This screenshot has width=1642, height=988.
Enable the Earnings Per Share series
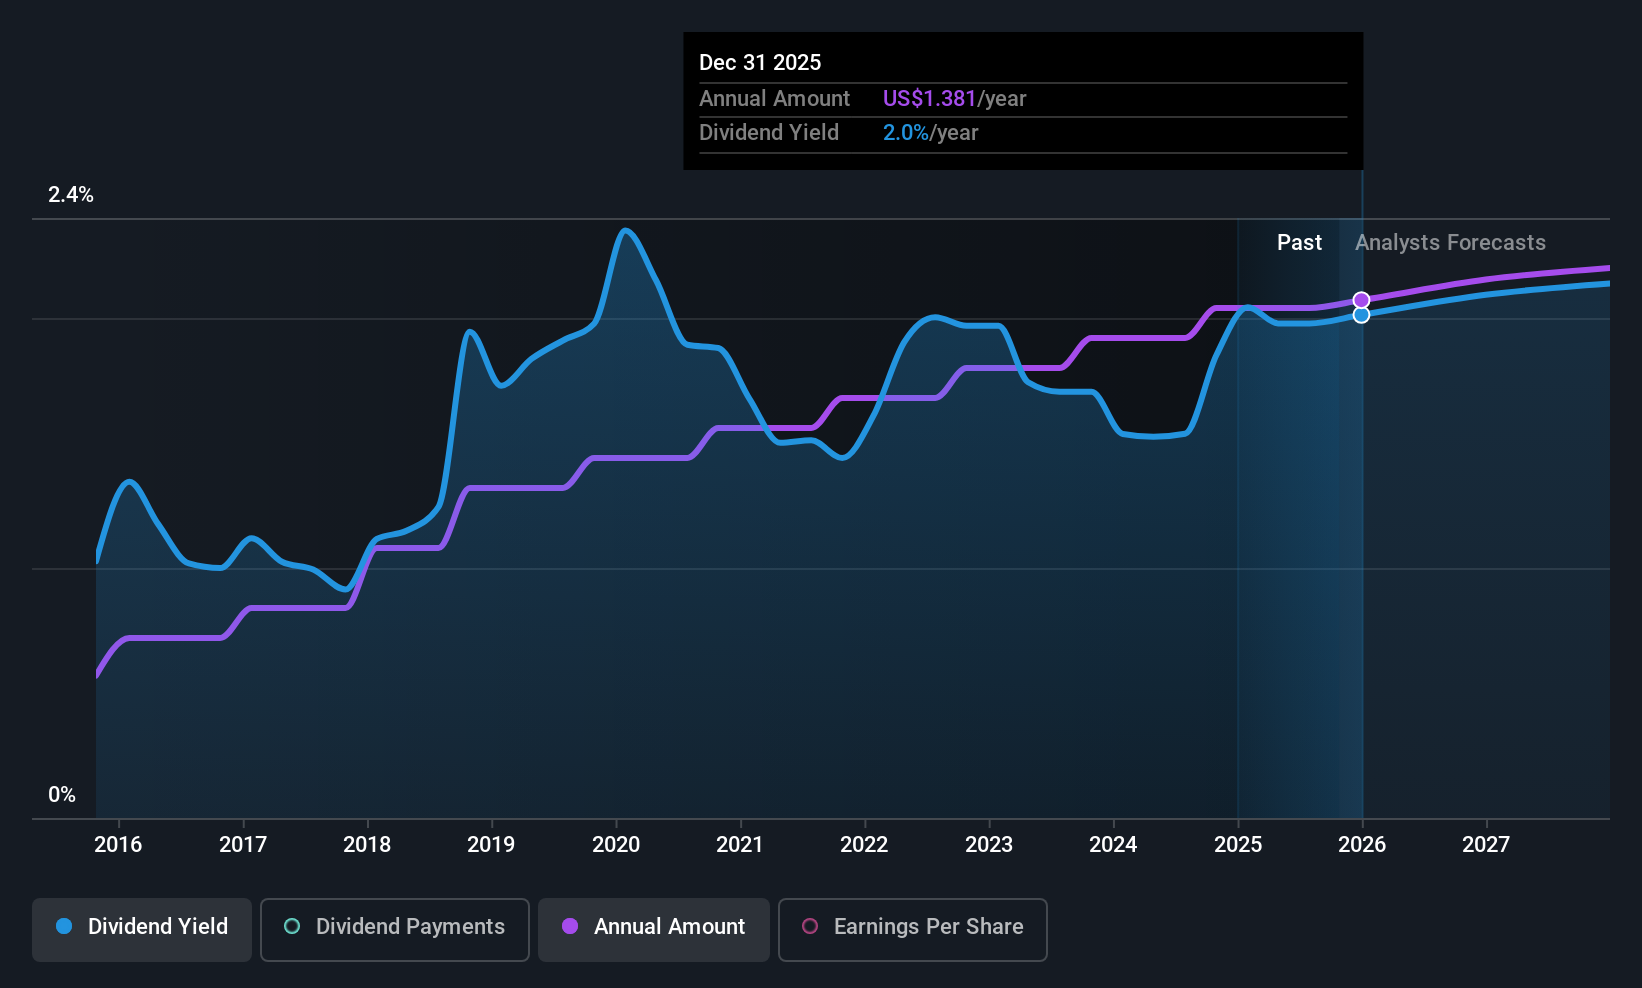pos(911,928)
